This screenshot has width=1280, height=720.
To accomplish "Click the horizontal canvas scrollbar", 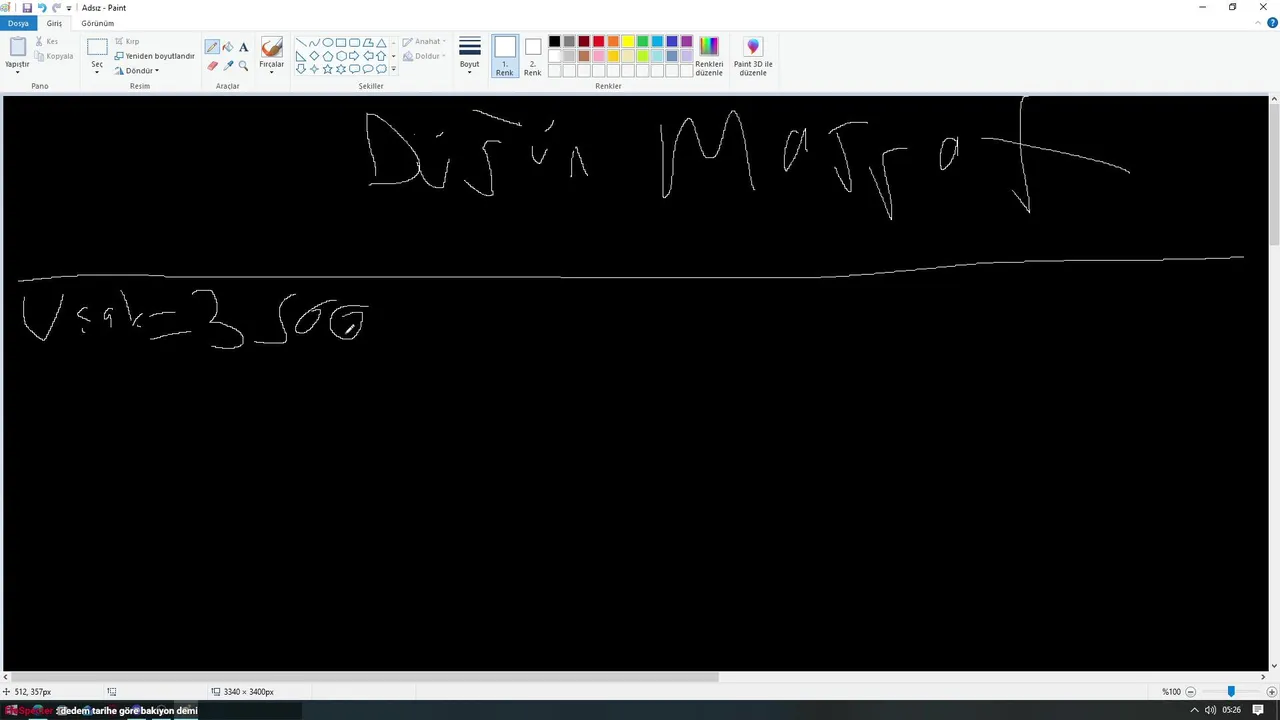I will (365, 677).
